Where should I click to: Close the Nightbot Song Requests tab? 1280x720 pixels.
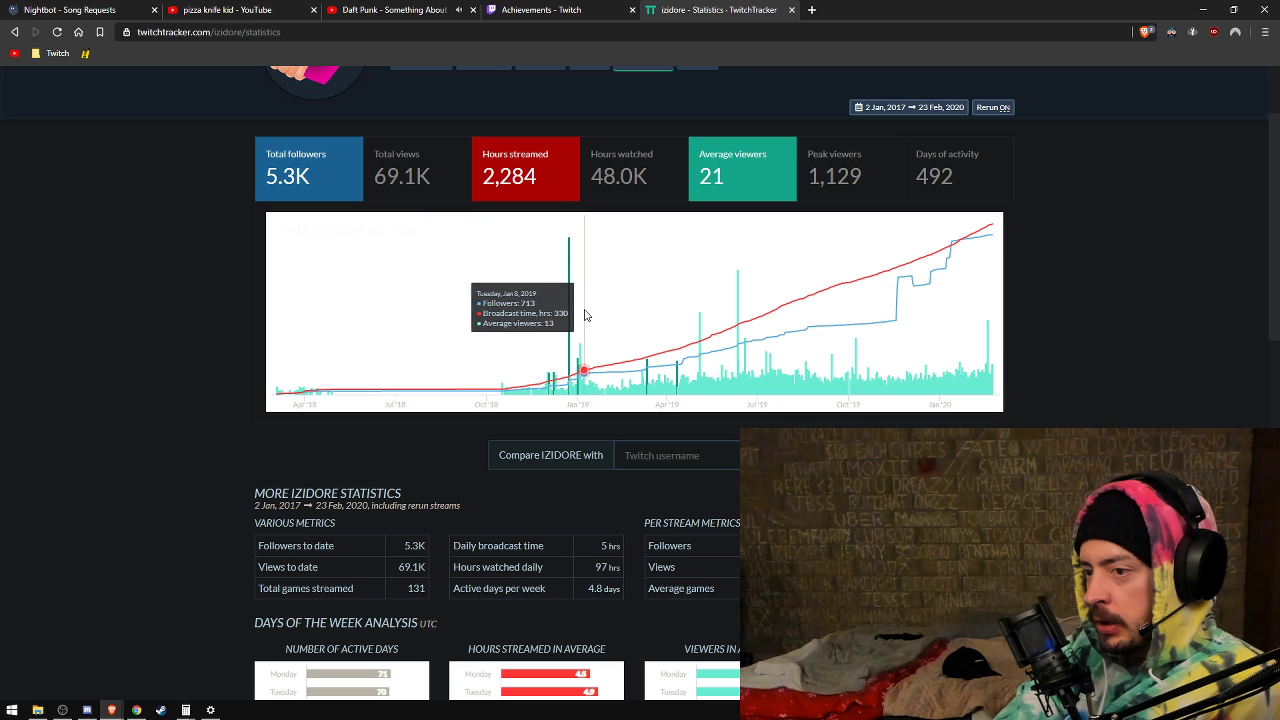[x=155, y=10]
